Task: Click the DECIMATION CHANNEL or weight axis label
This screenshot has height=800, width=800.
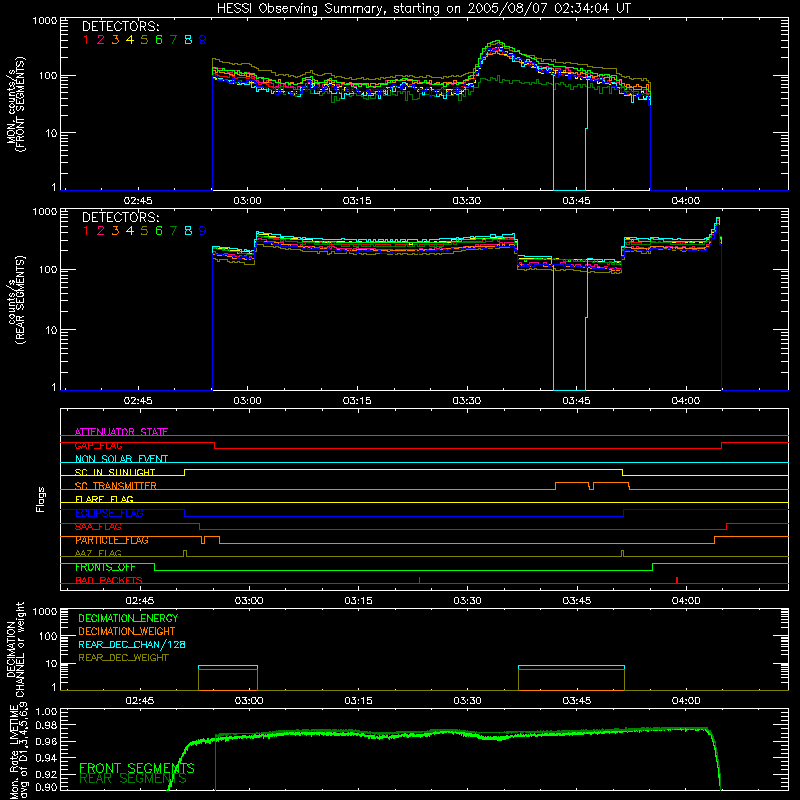Action: click(x=16, y=649)
